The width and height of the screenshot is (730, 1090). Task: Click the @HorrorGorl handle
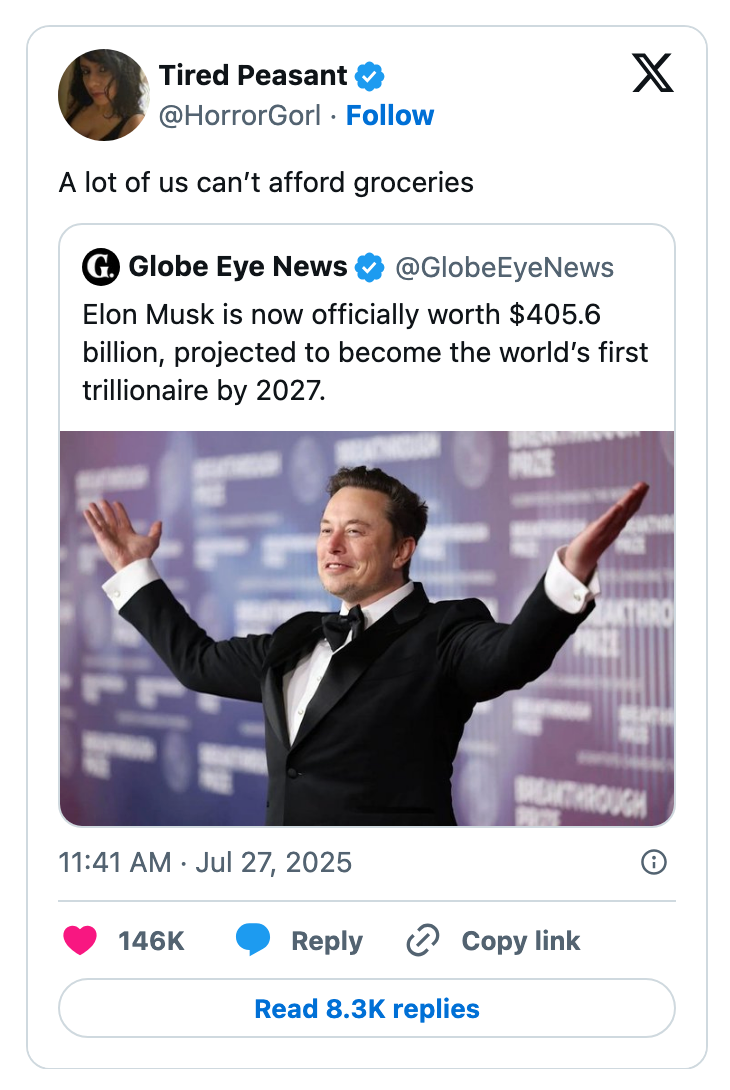(240, 116)
